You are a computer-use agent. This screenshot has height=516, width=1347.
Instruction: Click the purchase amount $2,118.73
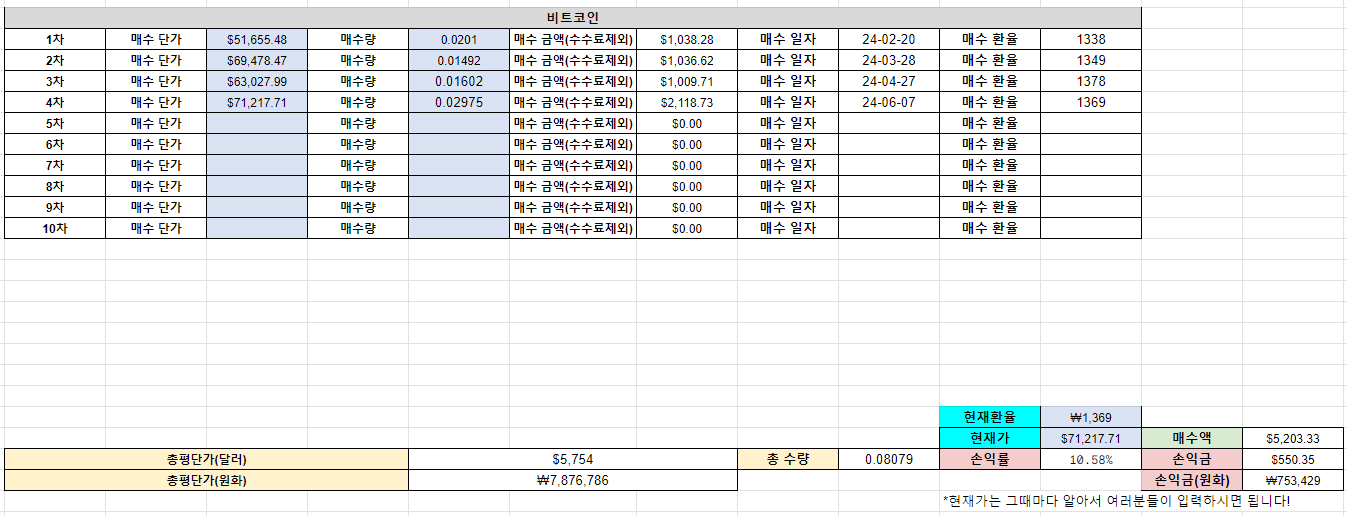click(687, 102)
